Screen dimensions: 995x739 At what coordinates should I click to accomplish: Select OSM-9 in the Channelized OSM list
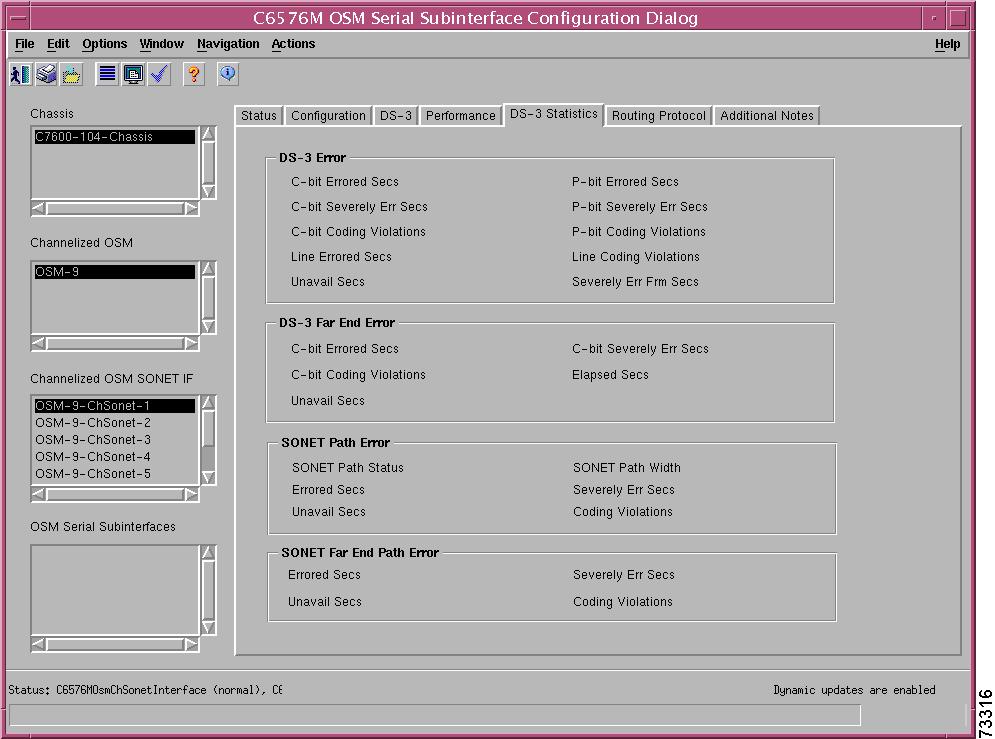(x=115, y=271)
